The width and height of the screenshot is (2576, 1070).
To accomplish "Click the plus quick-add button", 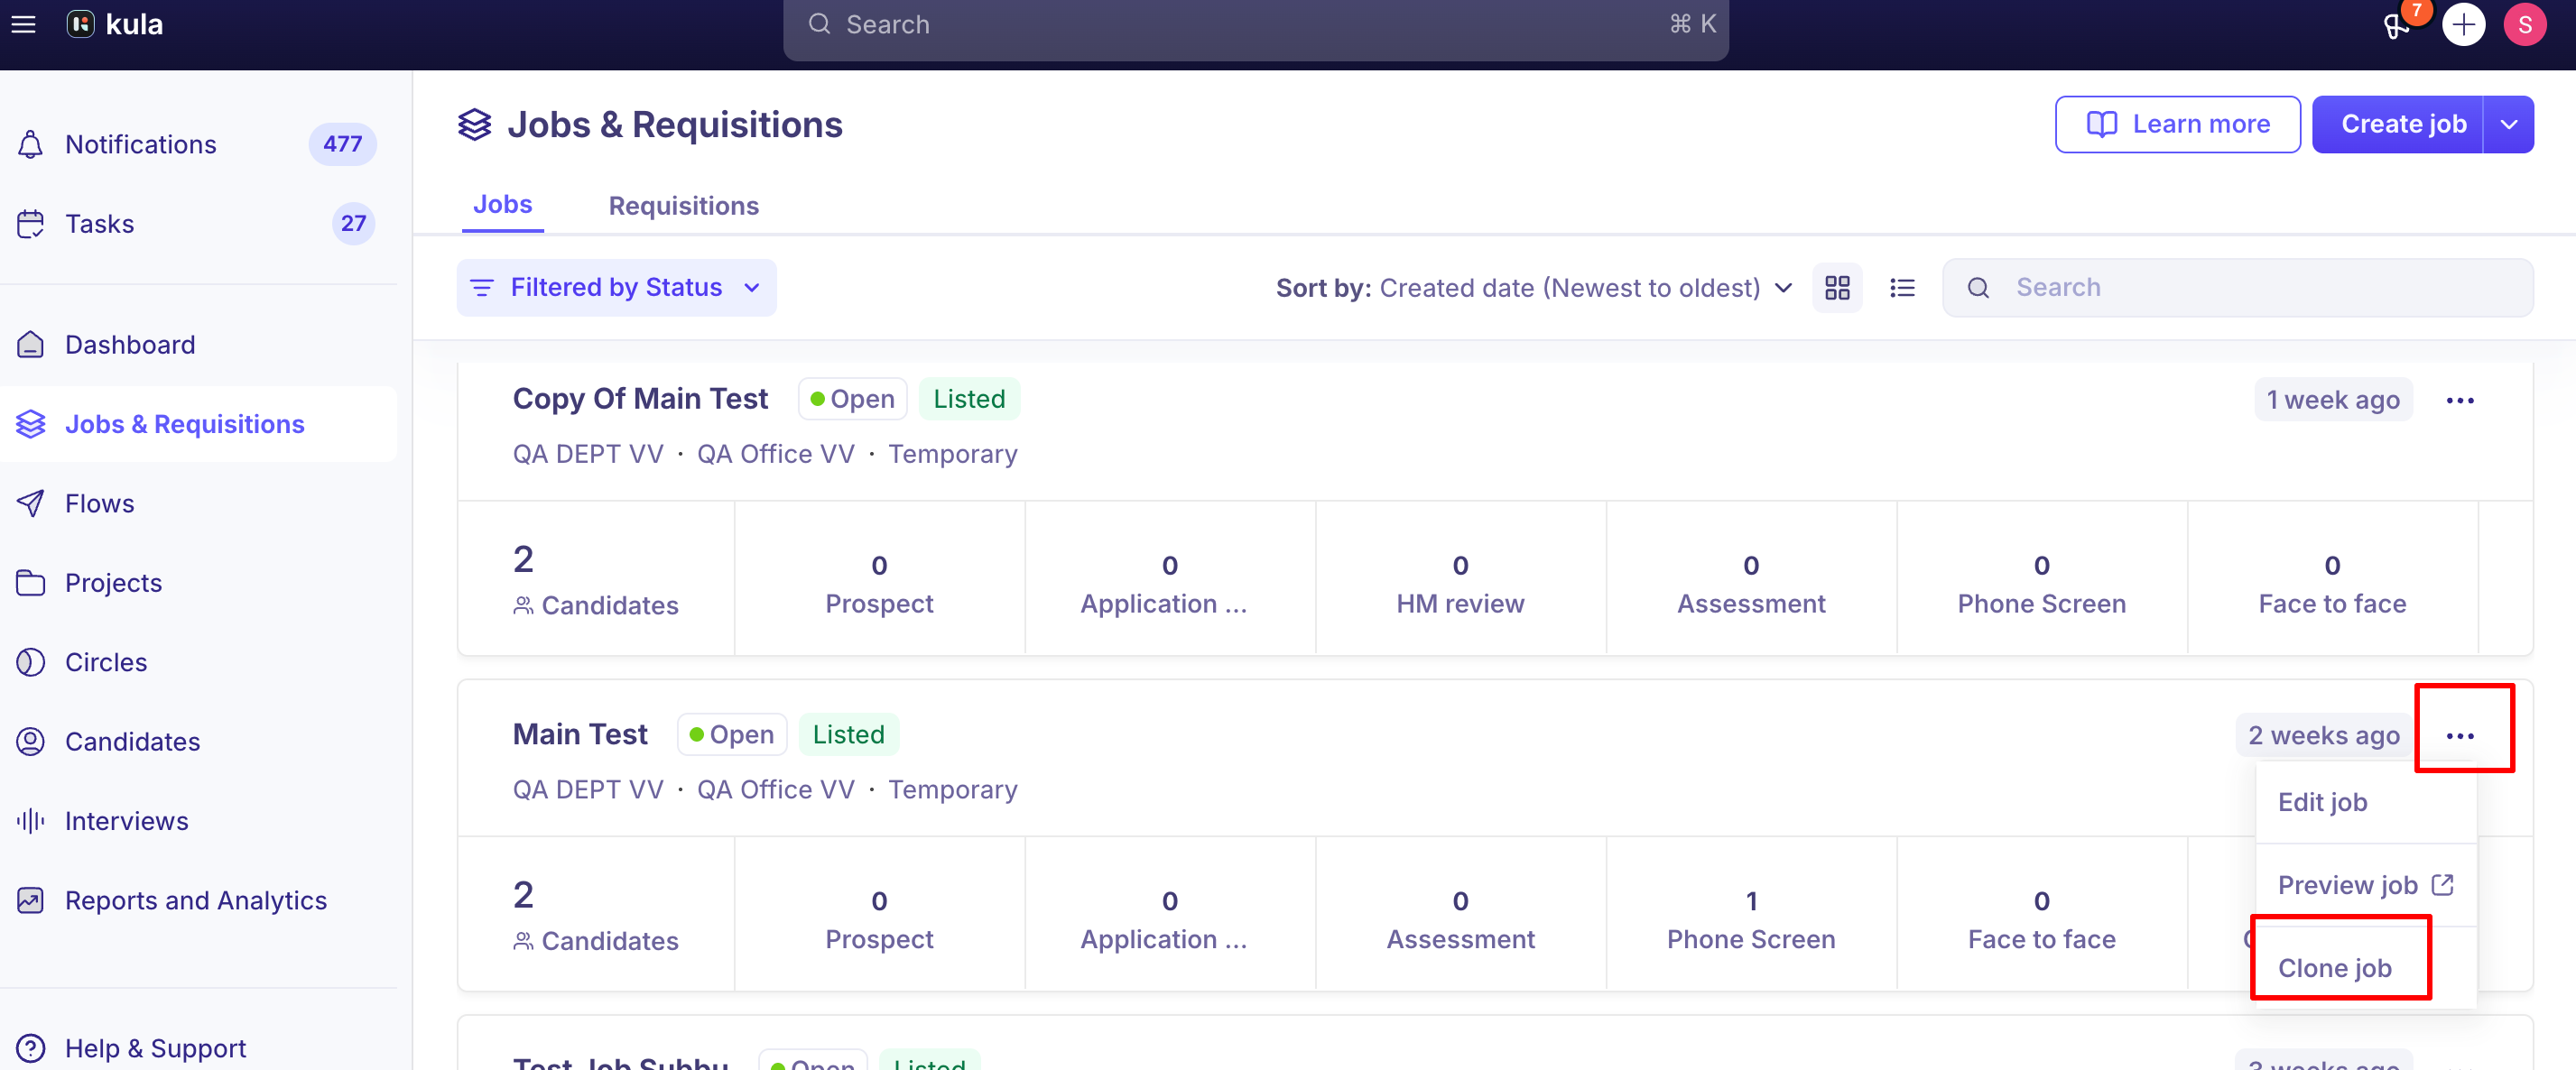I will [2463, 25].
